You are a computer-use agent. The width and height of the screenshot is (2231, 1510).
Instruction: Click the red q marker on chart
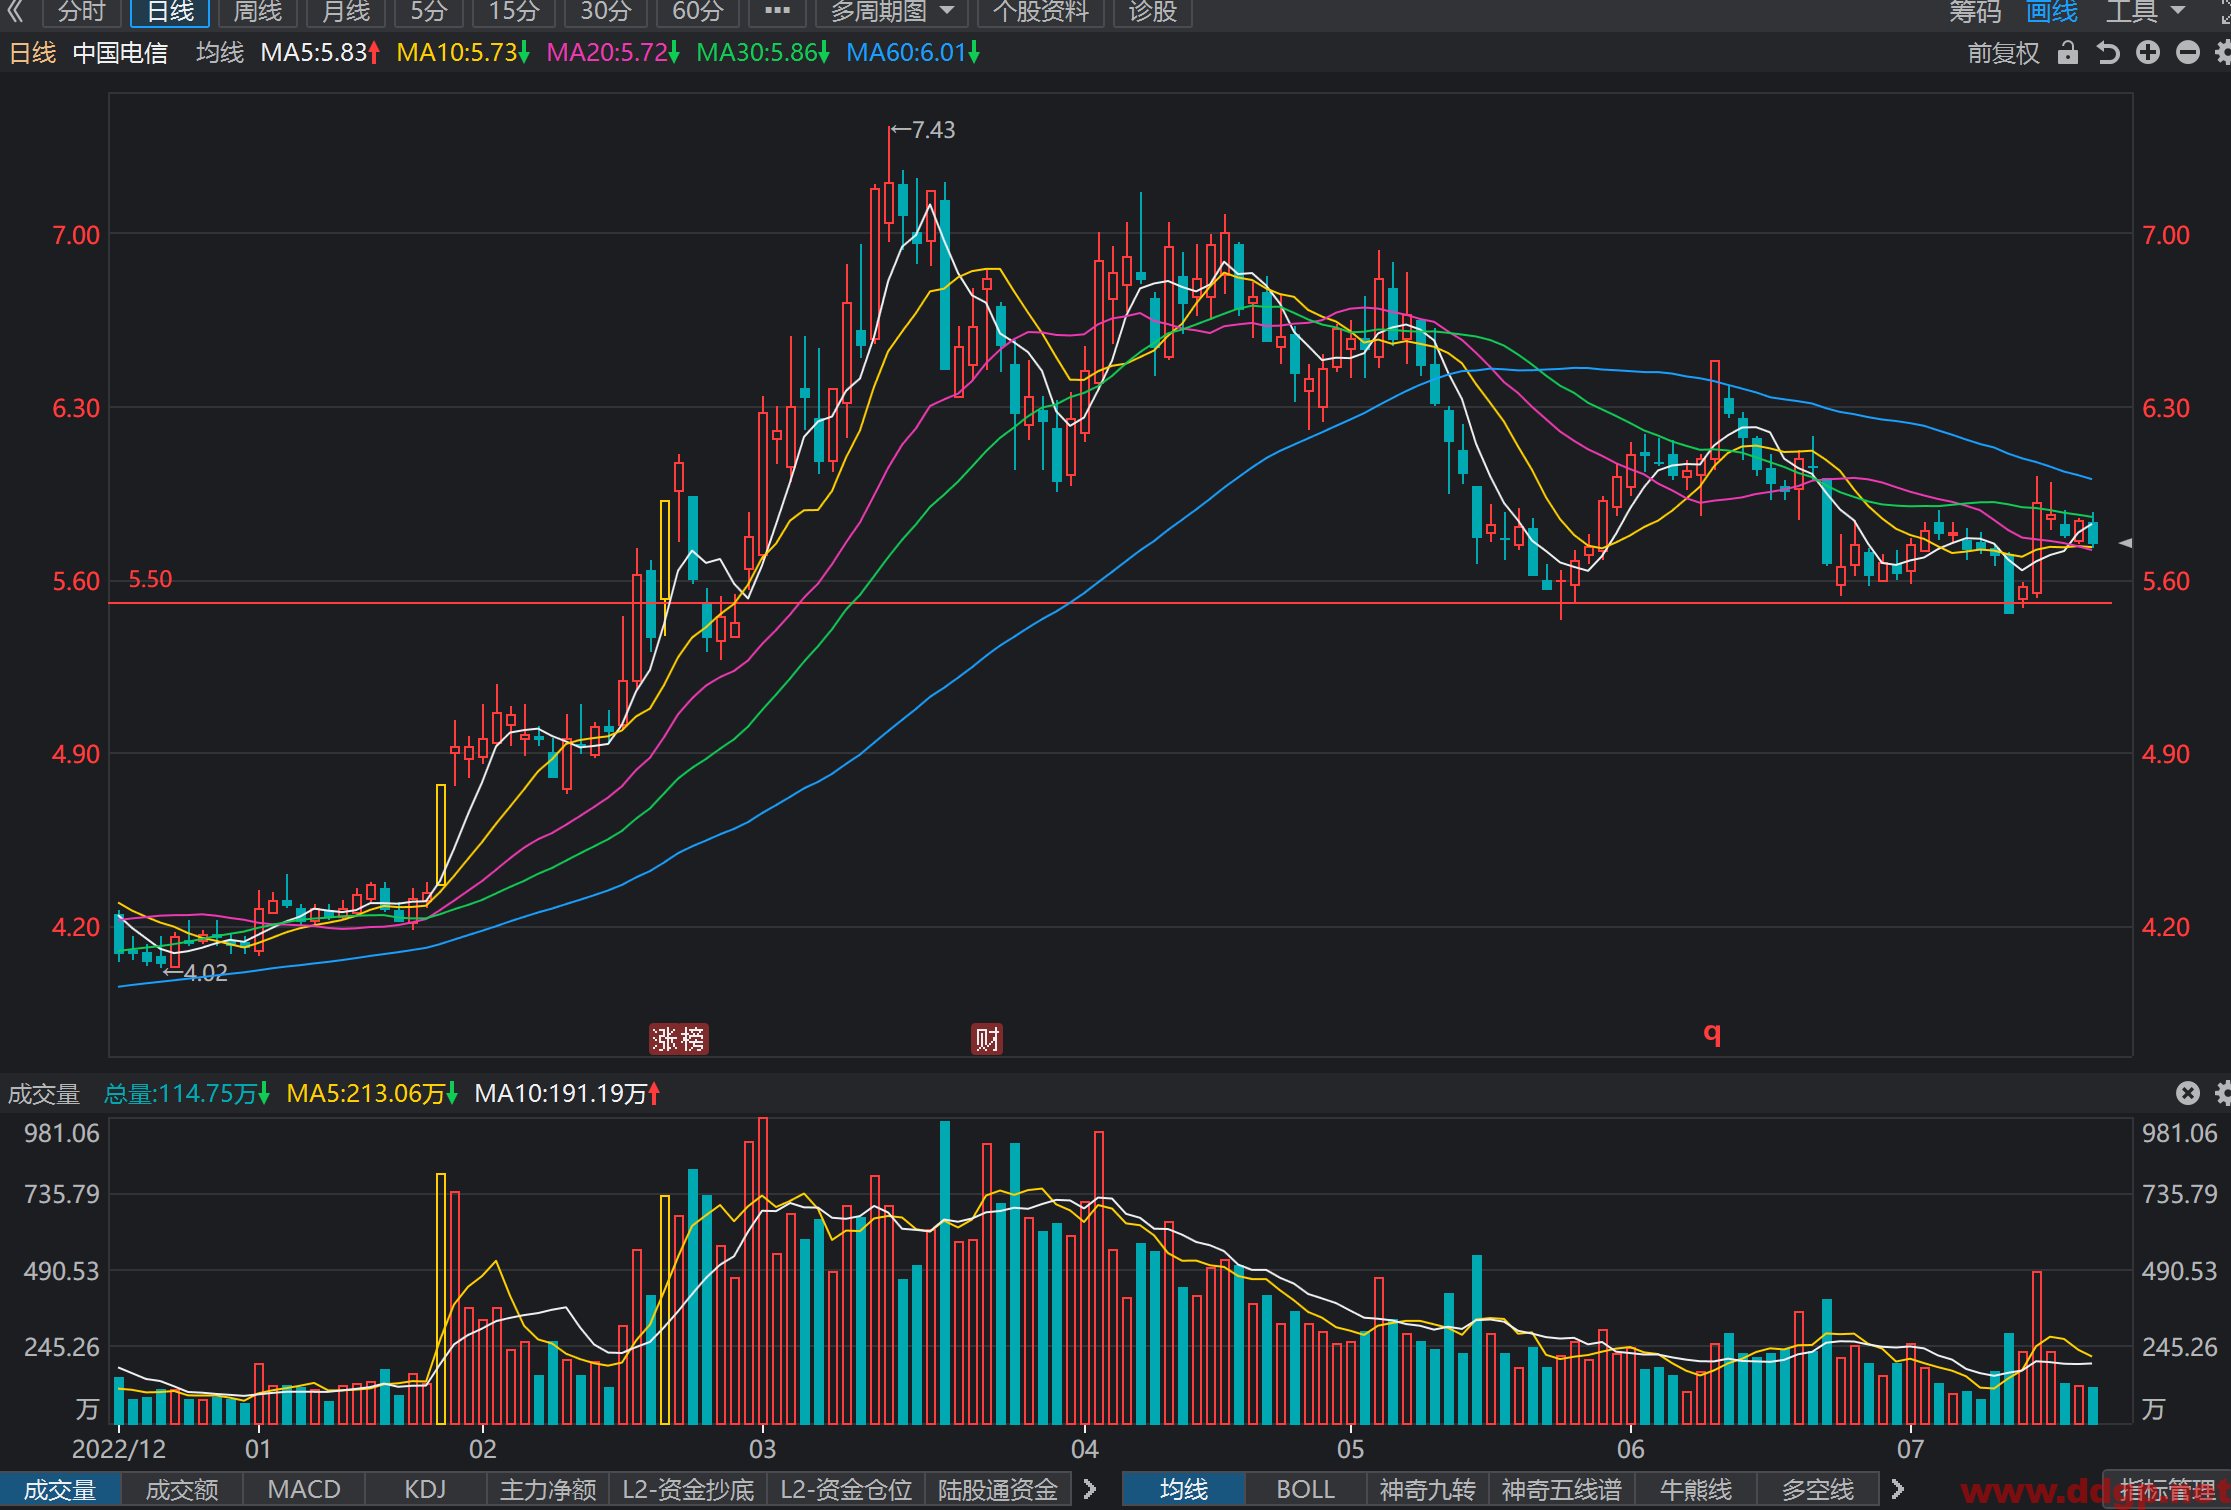coord(1712,1033)
